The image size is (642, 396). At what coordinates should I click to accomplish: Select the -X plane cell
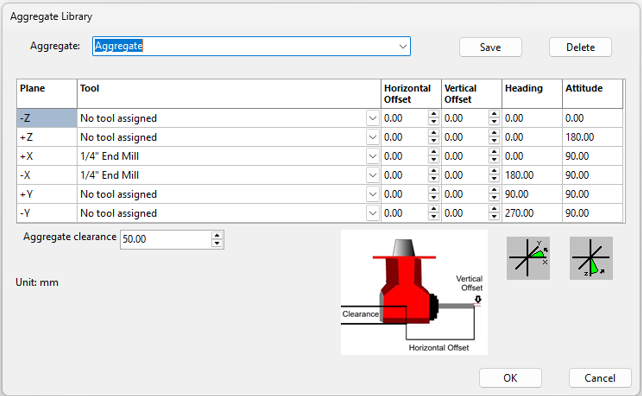click(x=47, y=175)
